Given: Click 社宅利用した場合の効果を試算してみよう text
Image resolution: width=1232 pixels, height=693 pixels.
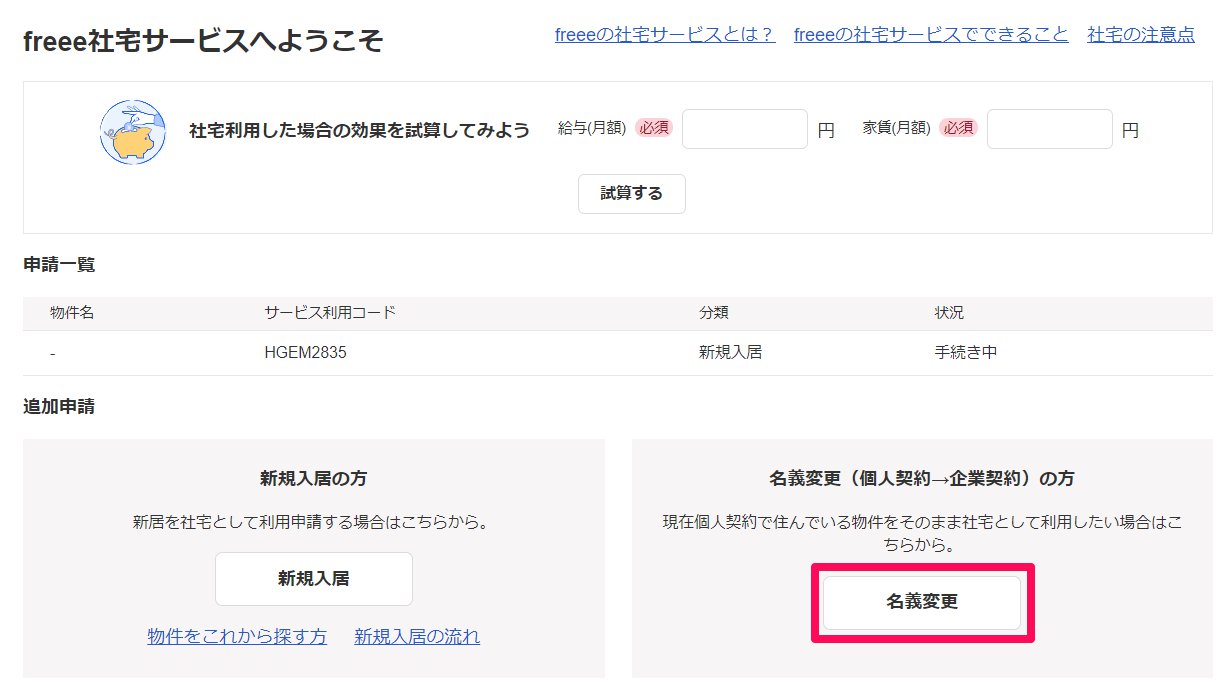Looking at the screenshot, I should point(360,130).
